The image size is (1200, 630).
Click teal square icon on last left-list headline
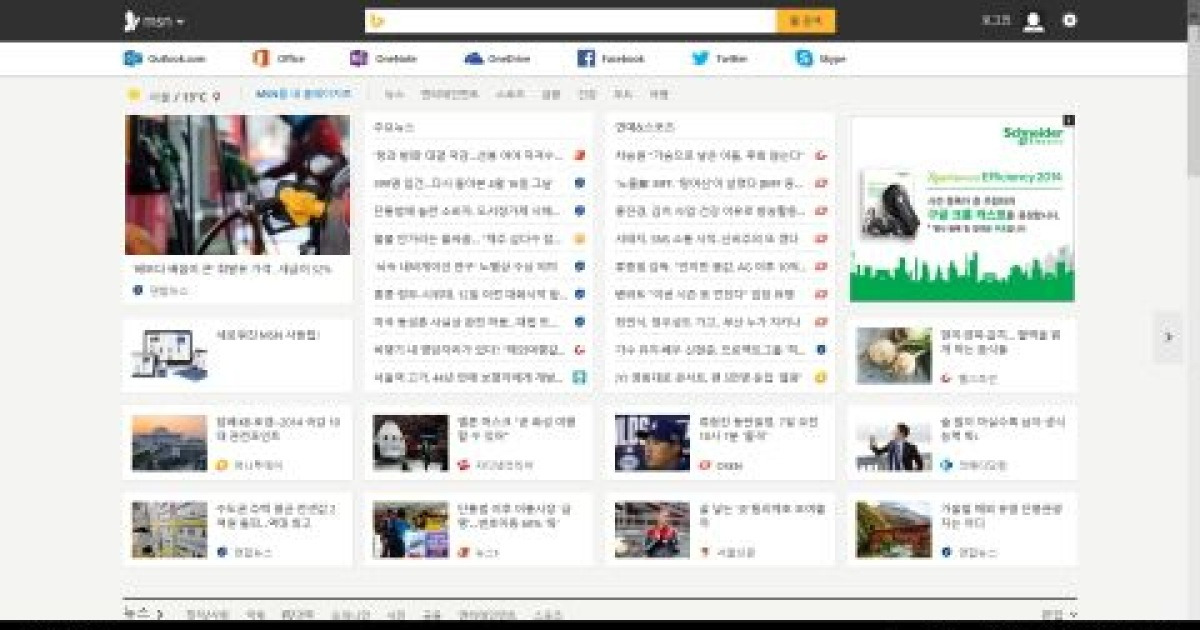click(579, 377)
